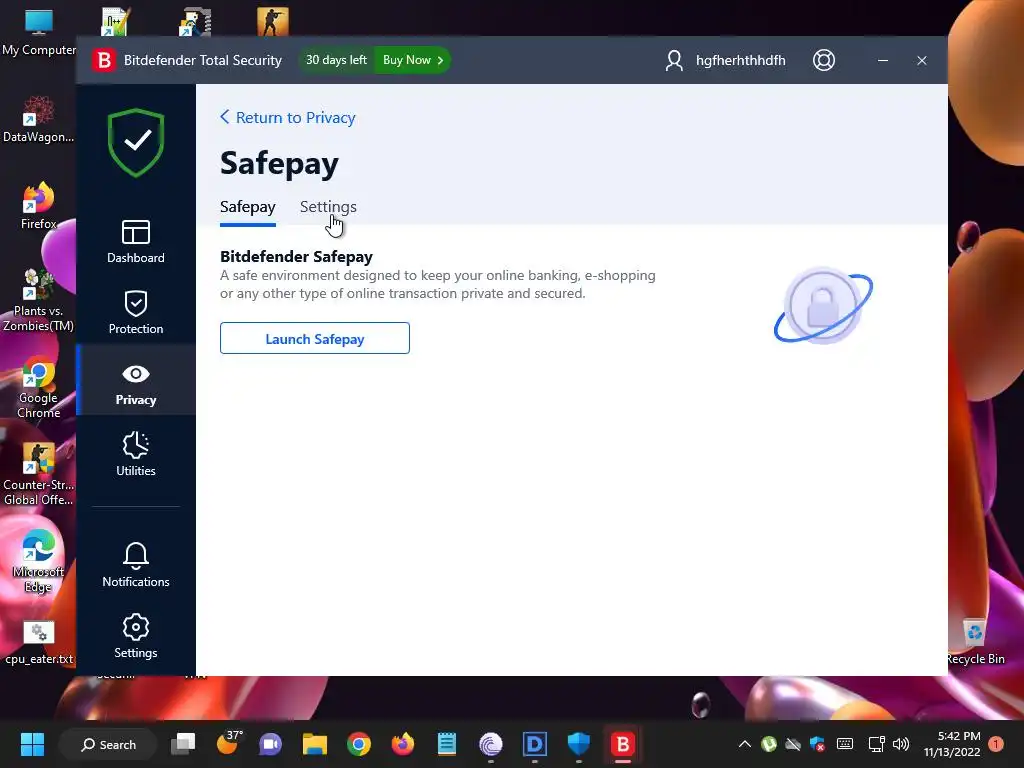1024x768 pixels.
Task: Select the Google Chrome desktop shortcut
Action: (x=39, y=388)
